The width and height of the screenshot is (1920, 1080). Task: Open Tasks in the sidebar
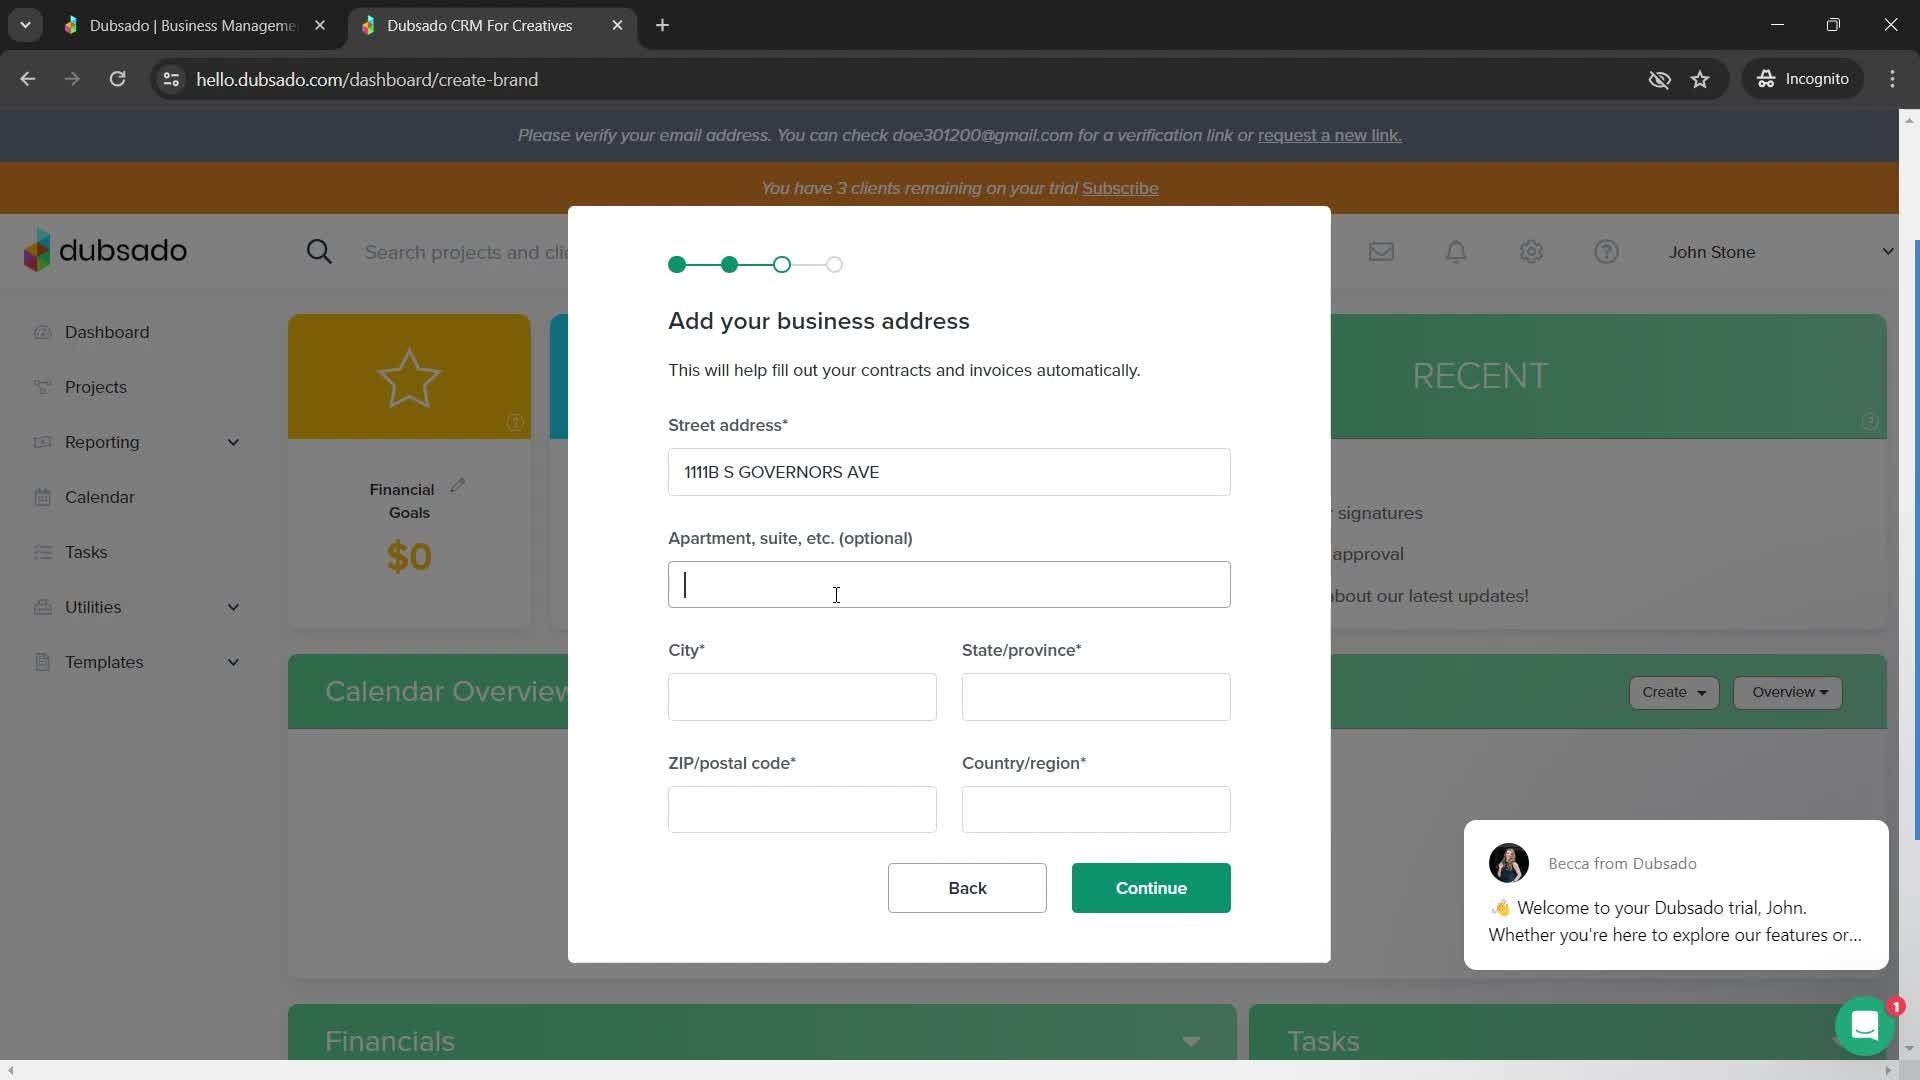(x=86, y=552)
